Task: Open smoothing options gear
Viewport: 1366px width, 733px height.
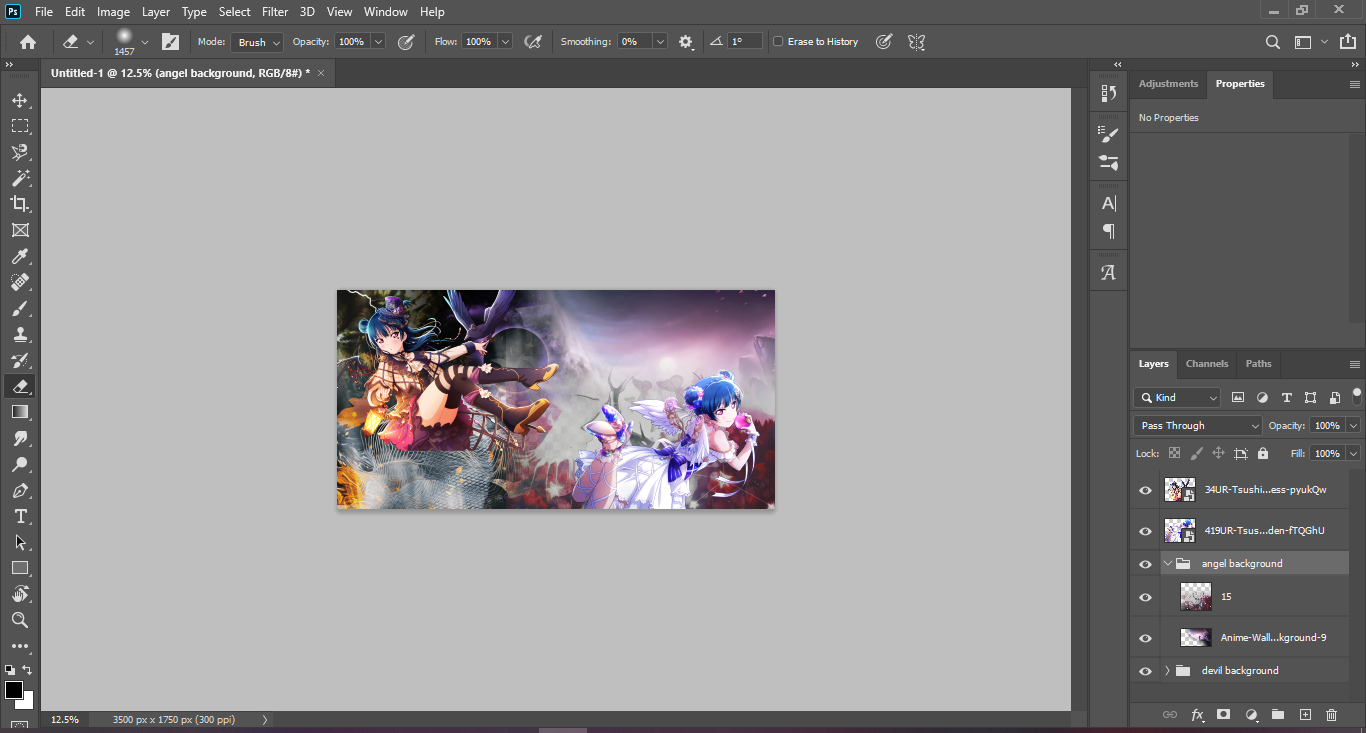Action: pos(685,42)
